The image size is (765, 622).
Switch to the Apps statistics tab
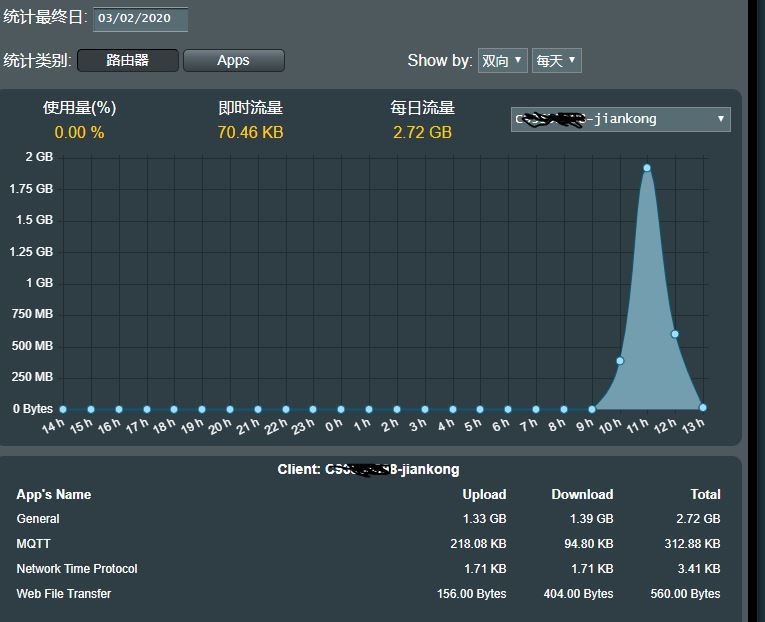pos(234,60)
